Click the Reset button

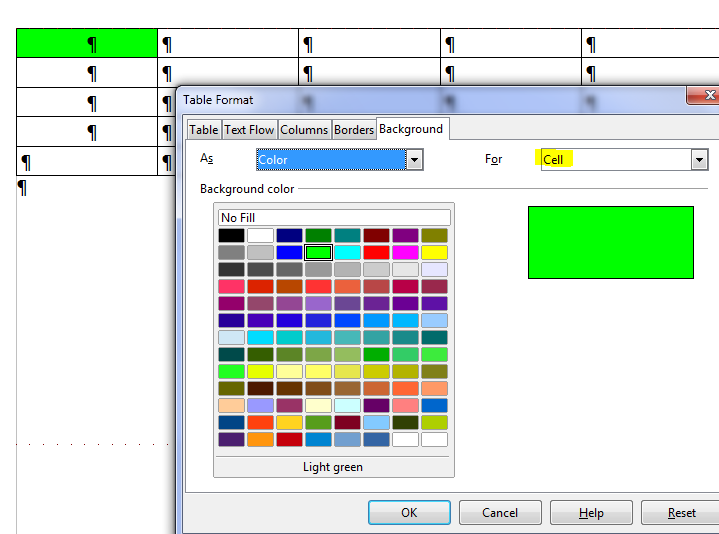pyautogui.click(x=682, y=513)
